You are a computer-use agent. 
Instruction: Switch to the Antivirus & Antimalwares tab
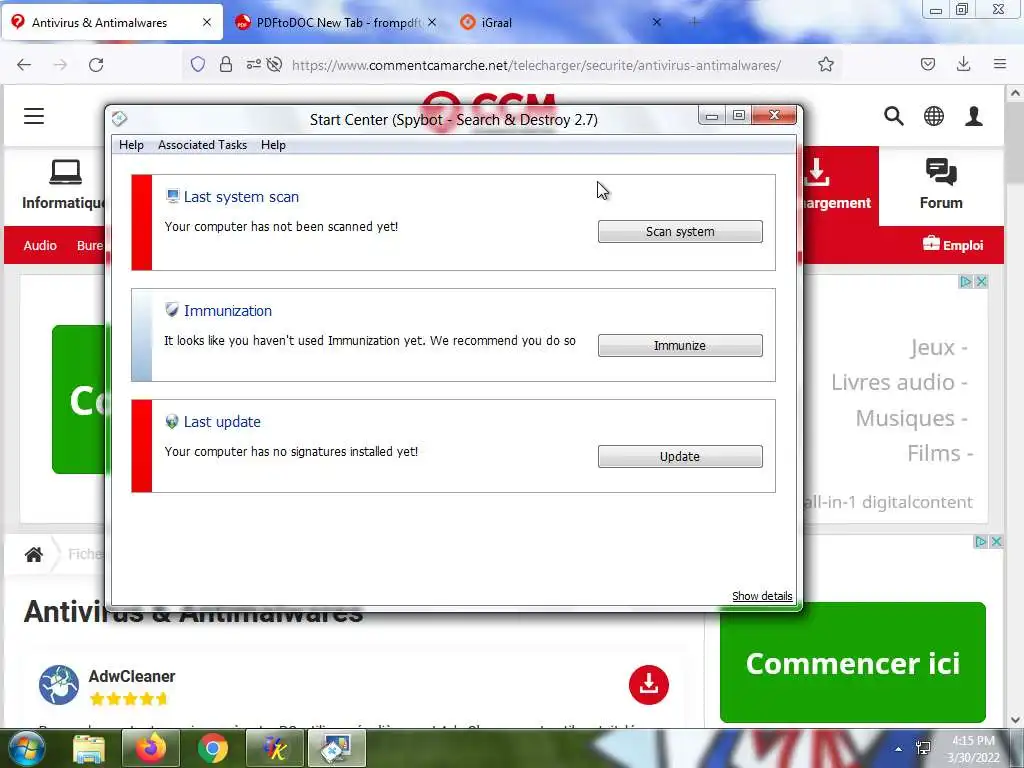(113, 22)
